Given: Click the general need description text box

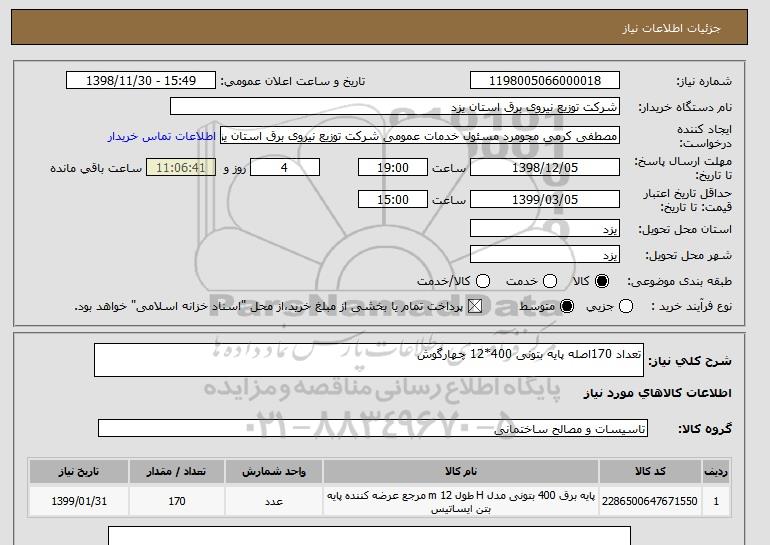Looking at the screenshot, I should point(369,360).
